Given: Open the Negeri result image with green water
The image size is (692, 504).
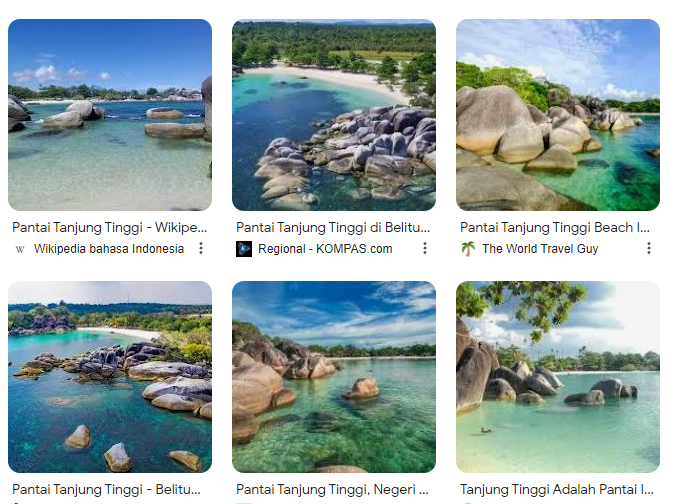Looking at the screenshot, I should coord(334,377).
